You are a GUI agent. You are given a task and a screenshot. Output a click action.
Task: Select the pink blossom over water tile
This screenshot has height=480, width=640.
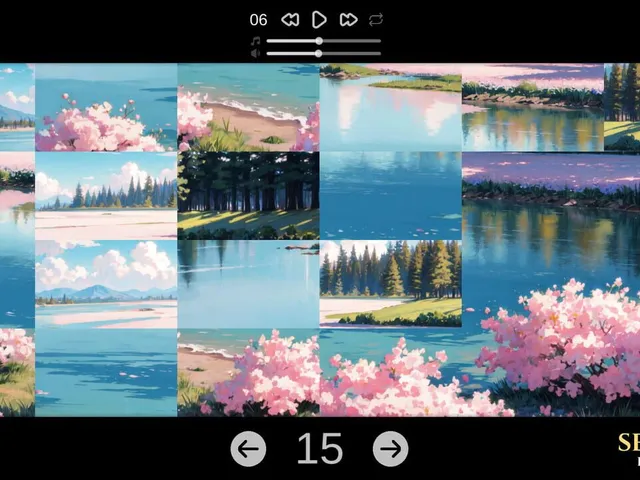pos(106,107)
